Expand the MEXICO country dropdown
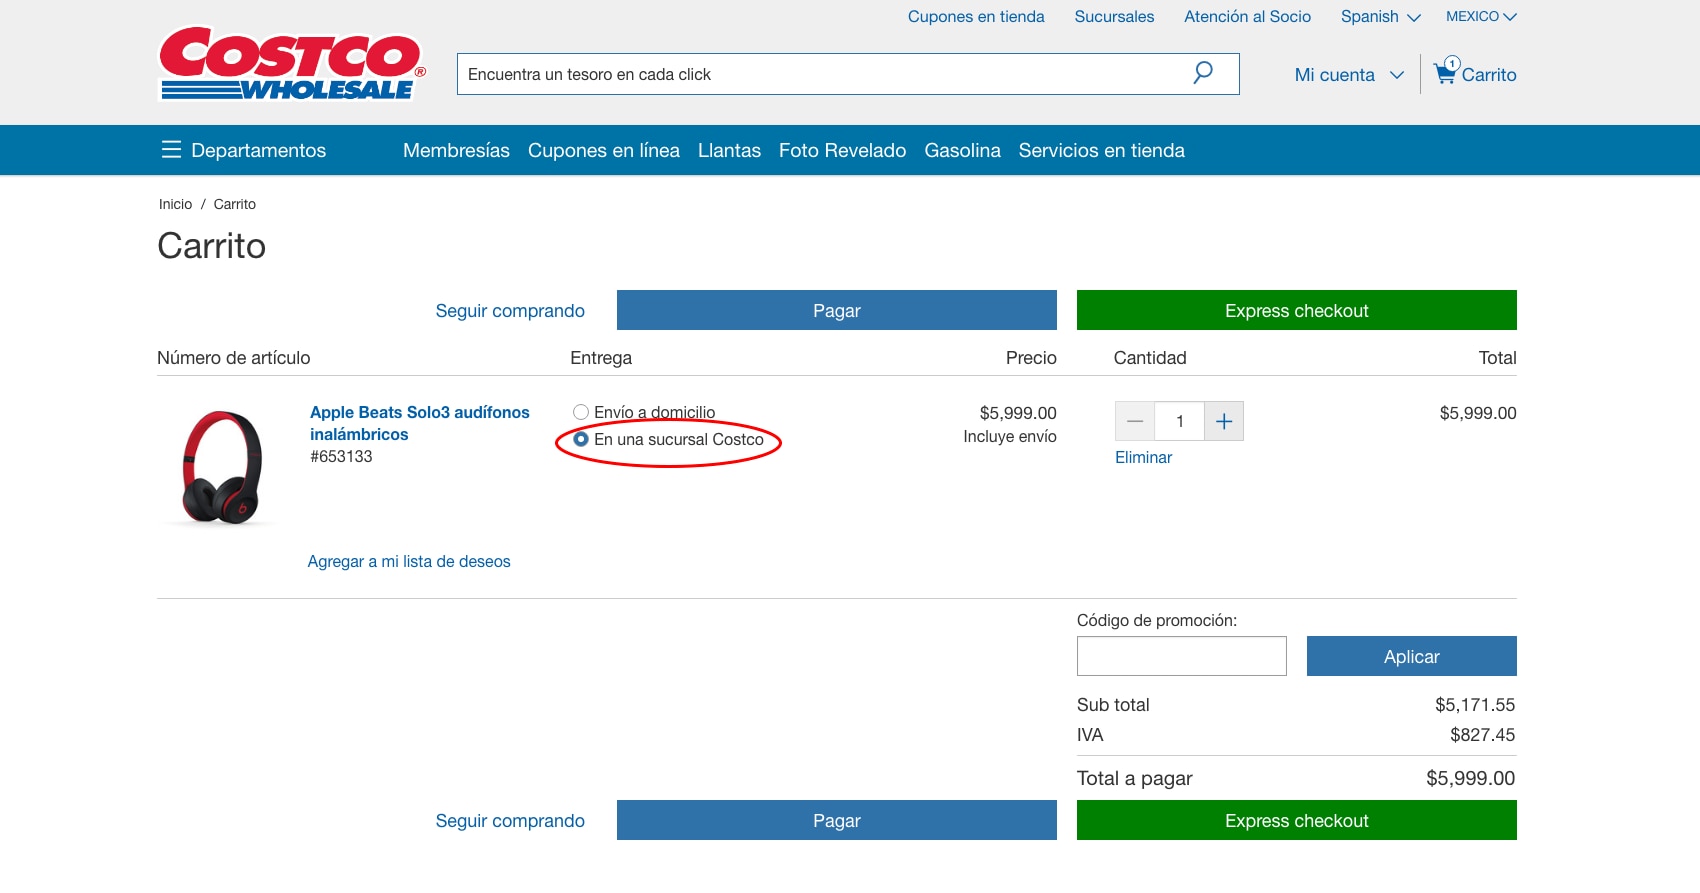1700x893 pixels. pos(1481,17)
